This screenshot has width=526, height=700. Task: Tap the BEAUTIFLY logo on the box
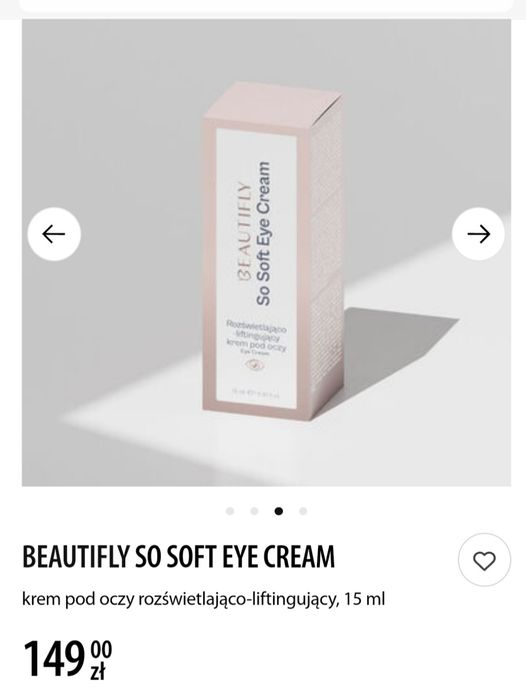pos(242,232)
